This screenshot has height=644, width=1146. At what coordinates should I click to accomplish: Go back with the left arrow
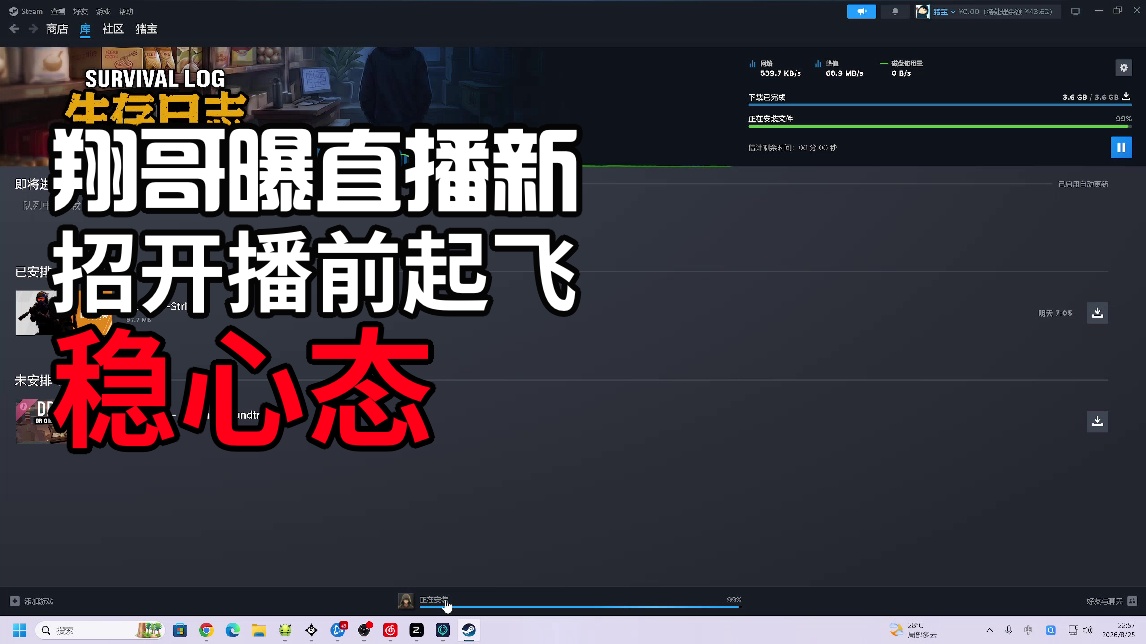tap(14, 29)
